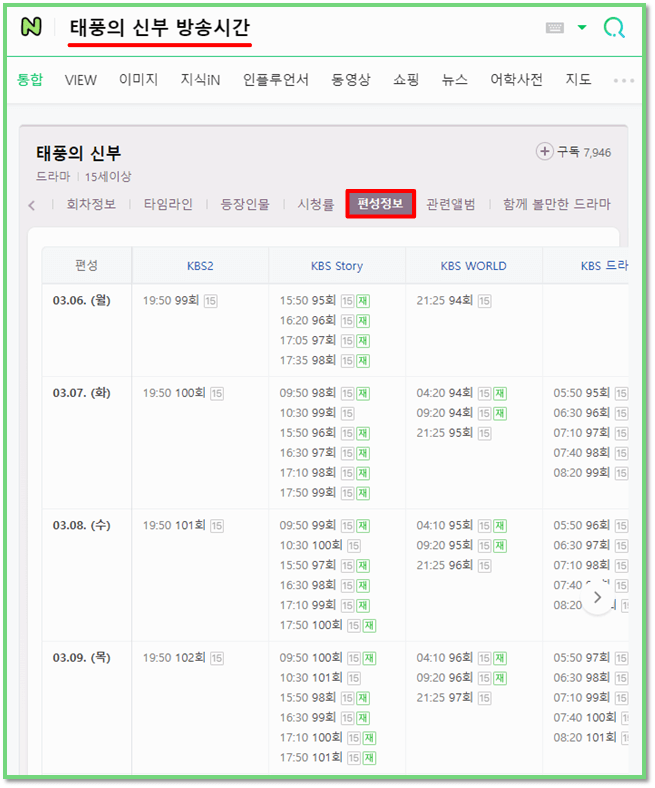Select the 등장인물 sub-tab
The image size is (655, 788).
[x=245, y=204]
